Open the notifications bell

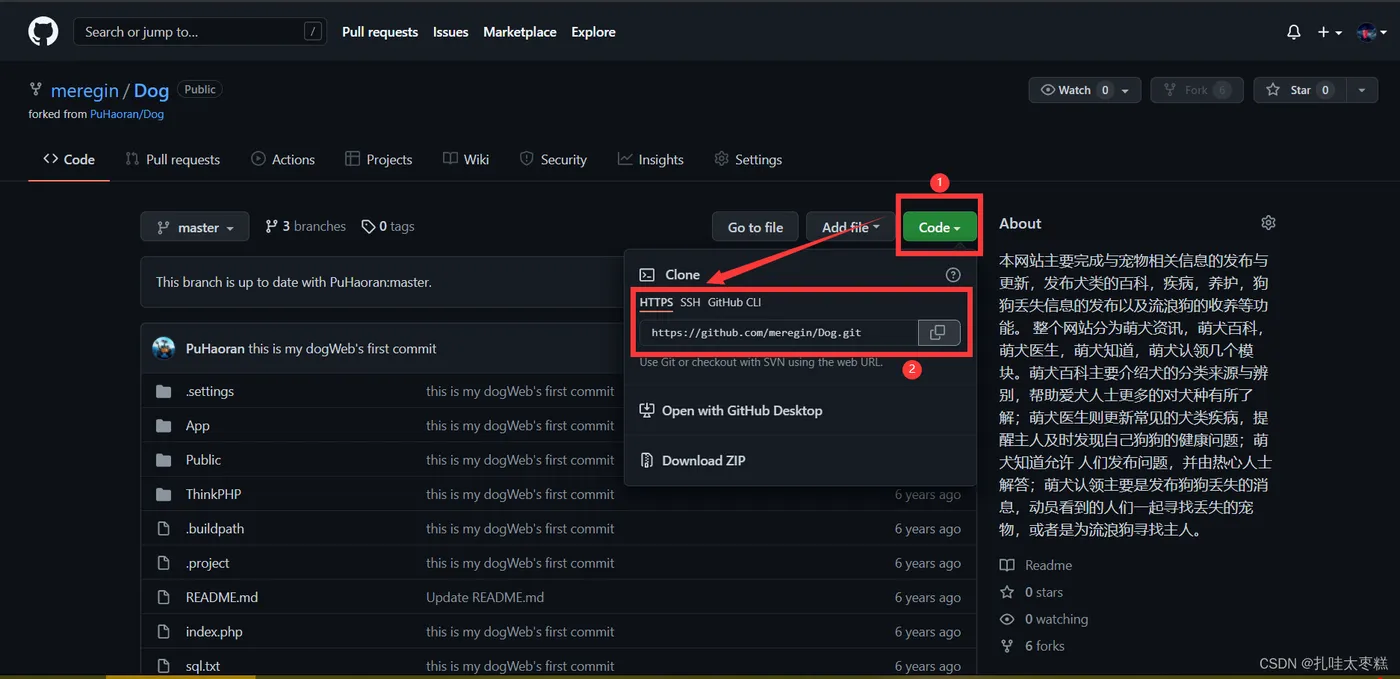[1294, 32]
